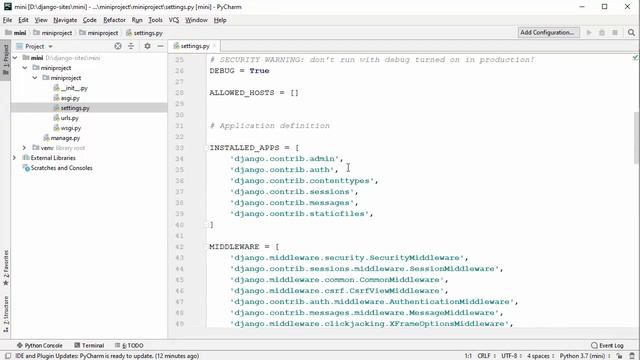Change 4 spaces indent setting
The width and height of the screenshot is (640, 360).
click(x=540, y=356)
